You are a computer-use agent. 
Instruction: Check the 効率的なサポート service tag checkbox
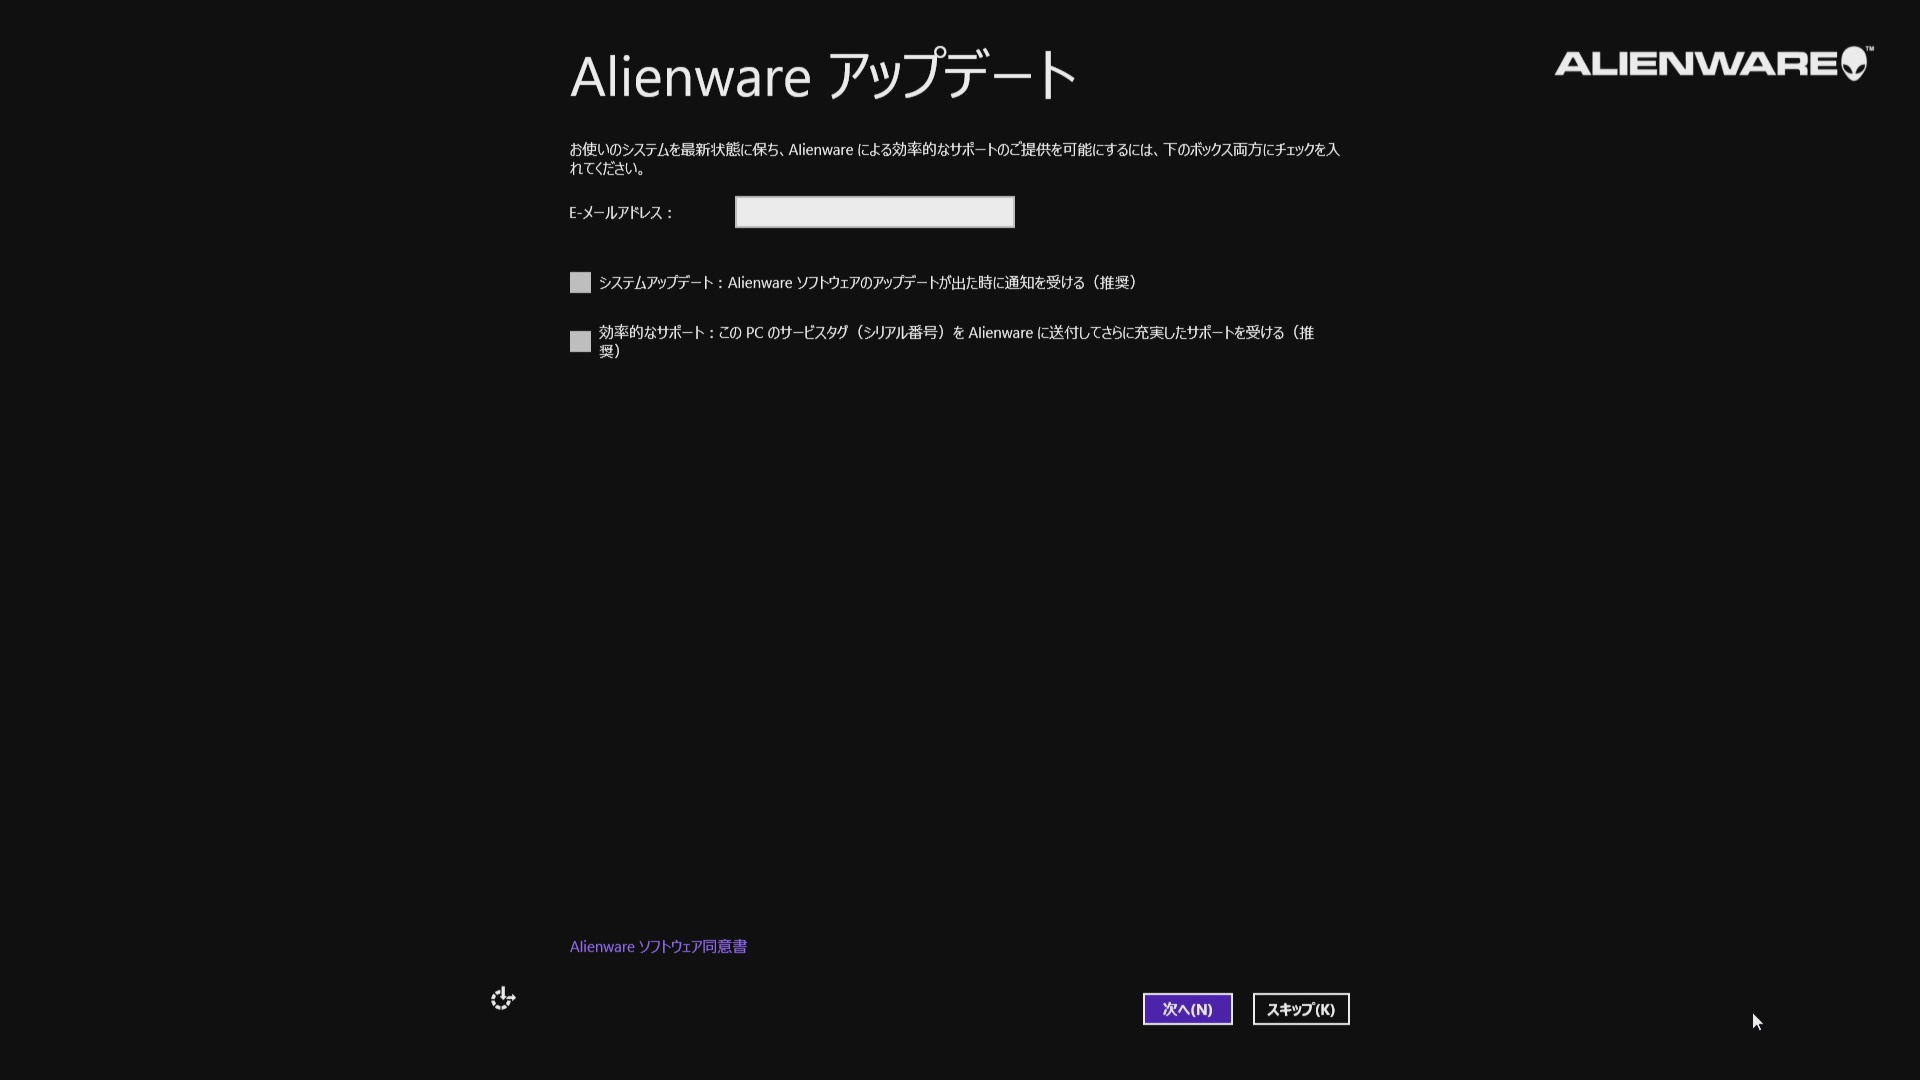[580, 342]
